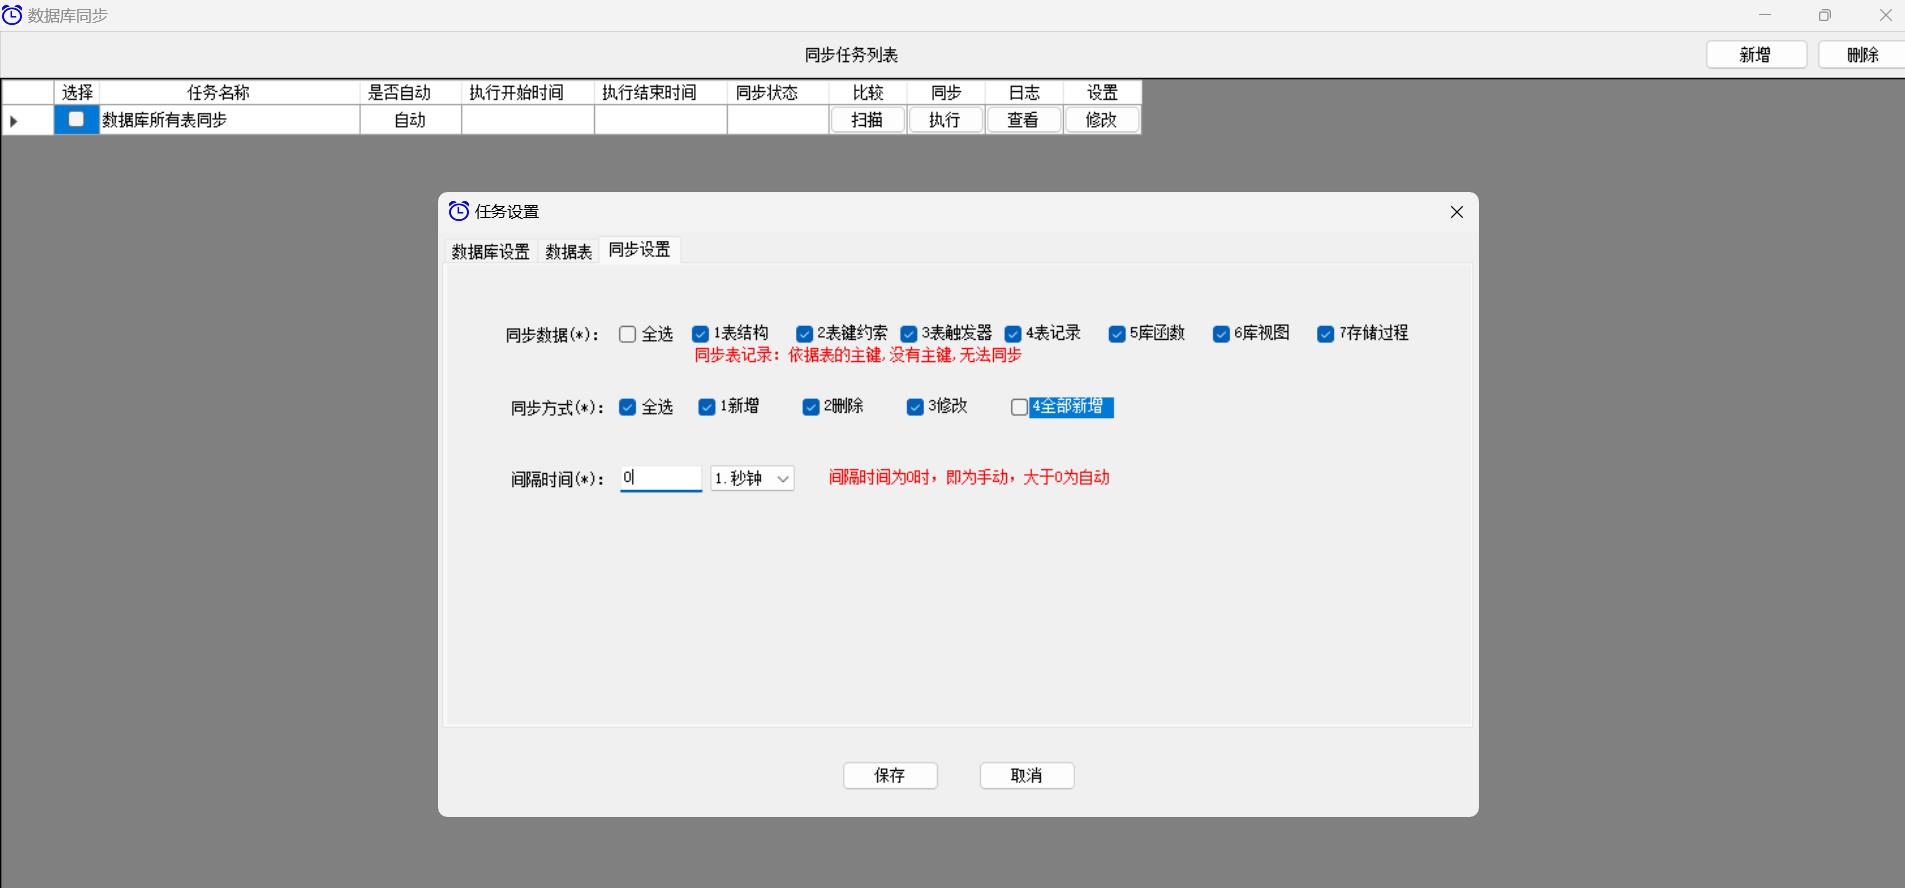Toggle 全选 checkbox in 同步数据 row

pos(628,334)
